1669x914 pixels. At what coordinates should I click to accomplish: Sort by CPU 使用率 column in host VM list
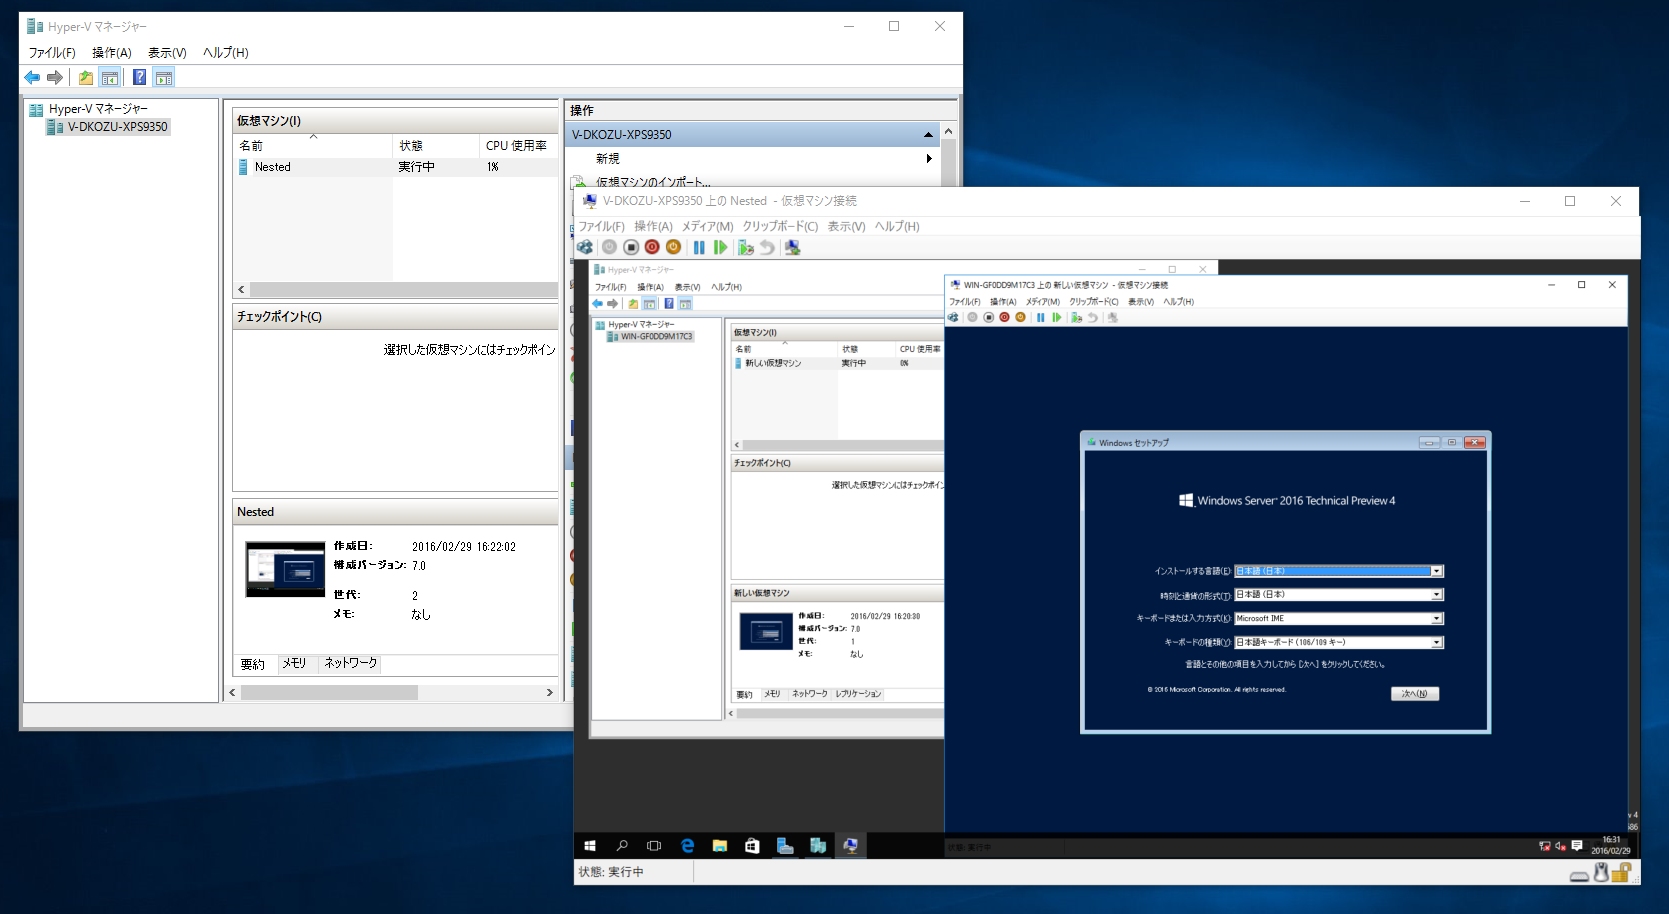[x=519, y=145]
